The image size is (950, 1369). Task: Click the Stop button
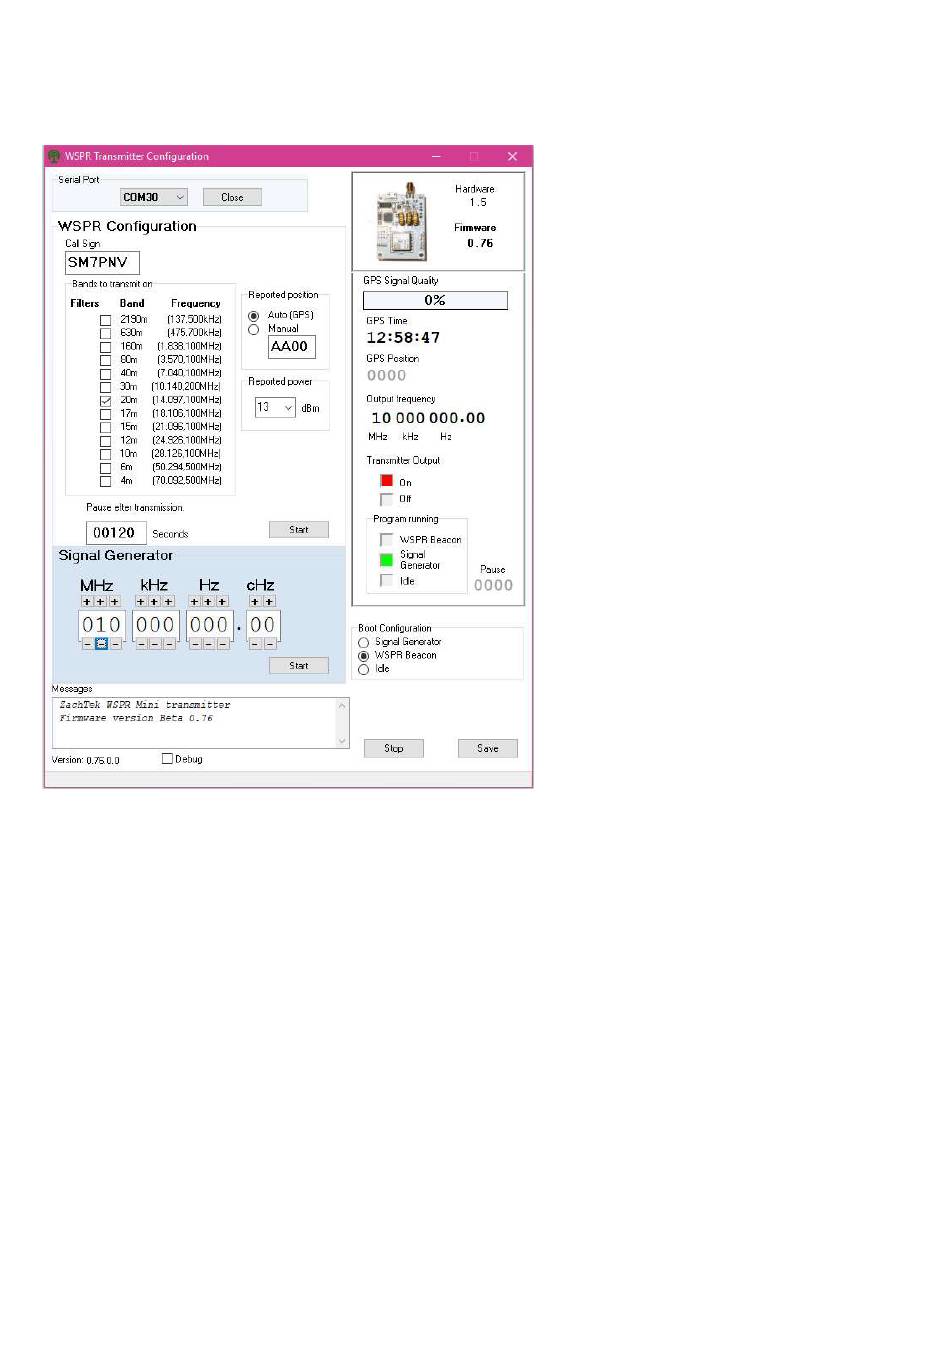(x=394, y=748)
